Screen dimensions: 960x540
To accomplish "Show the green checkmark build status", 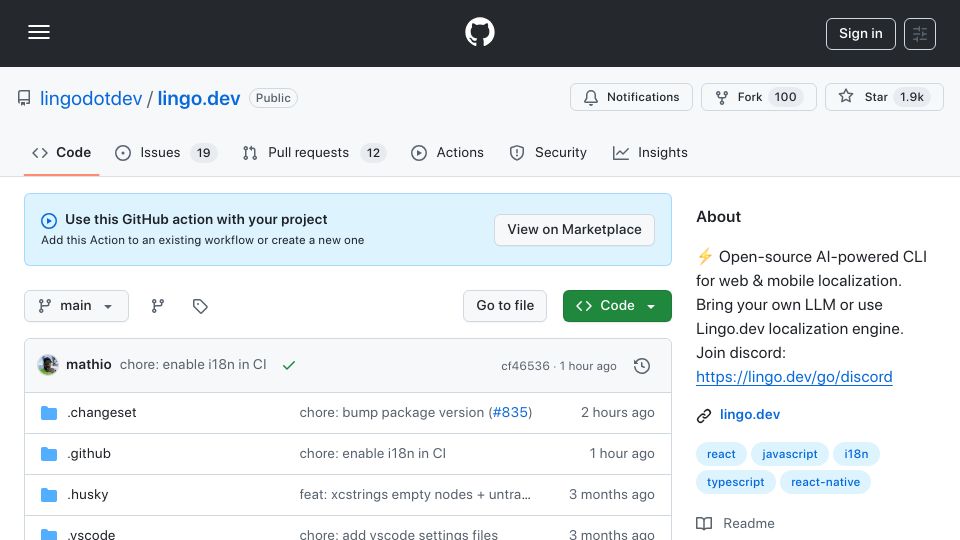I will click(289, 365).
